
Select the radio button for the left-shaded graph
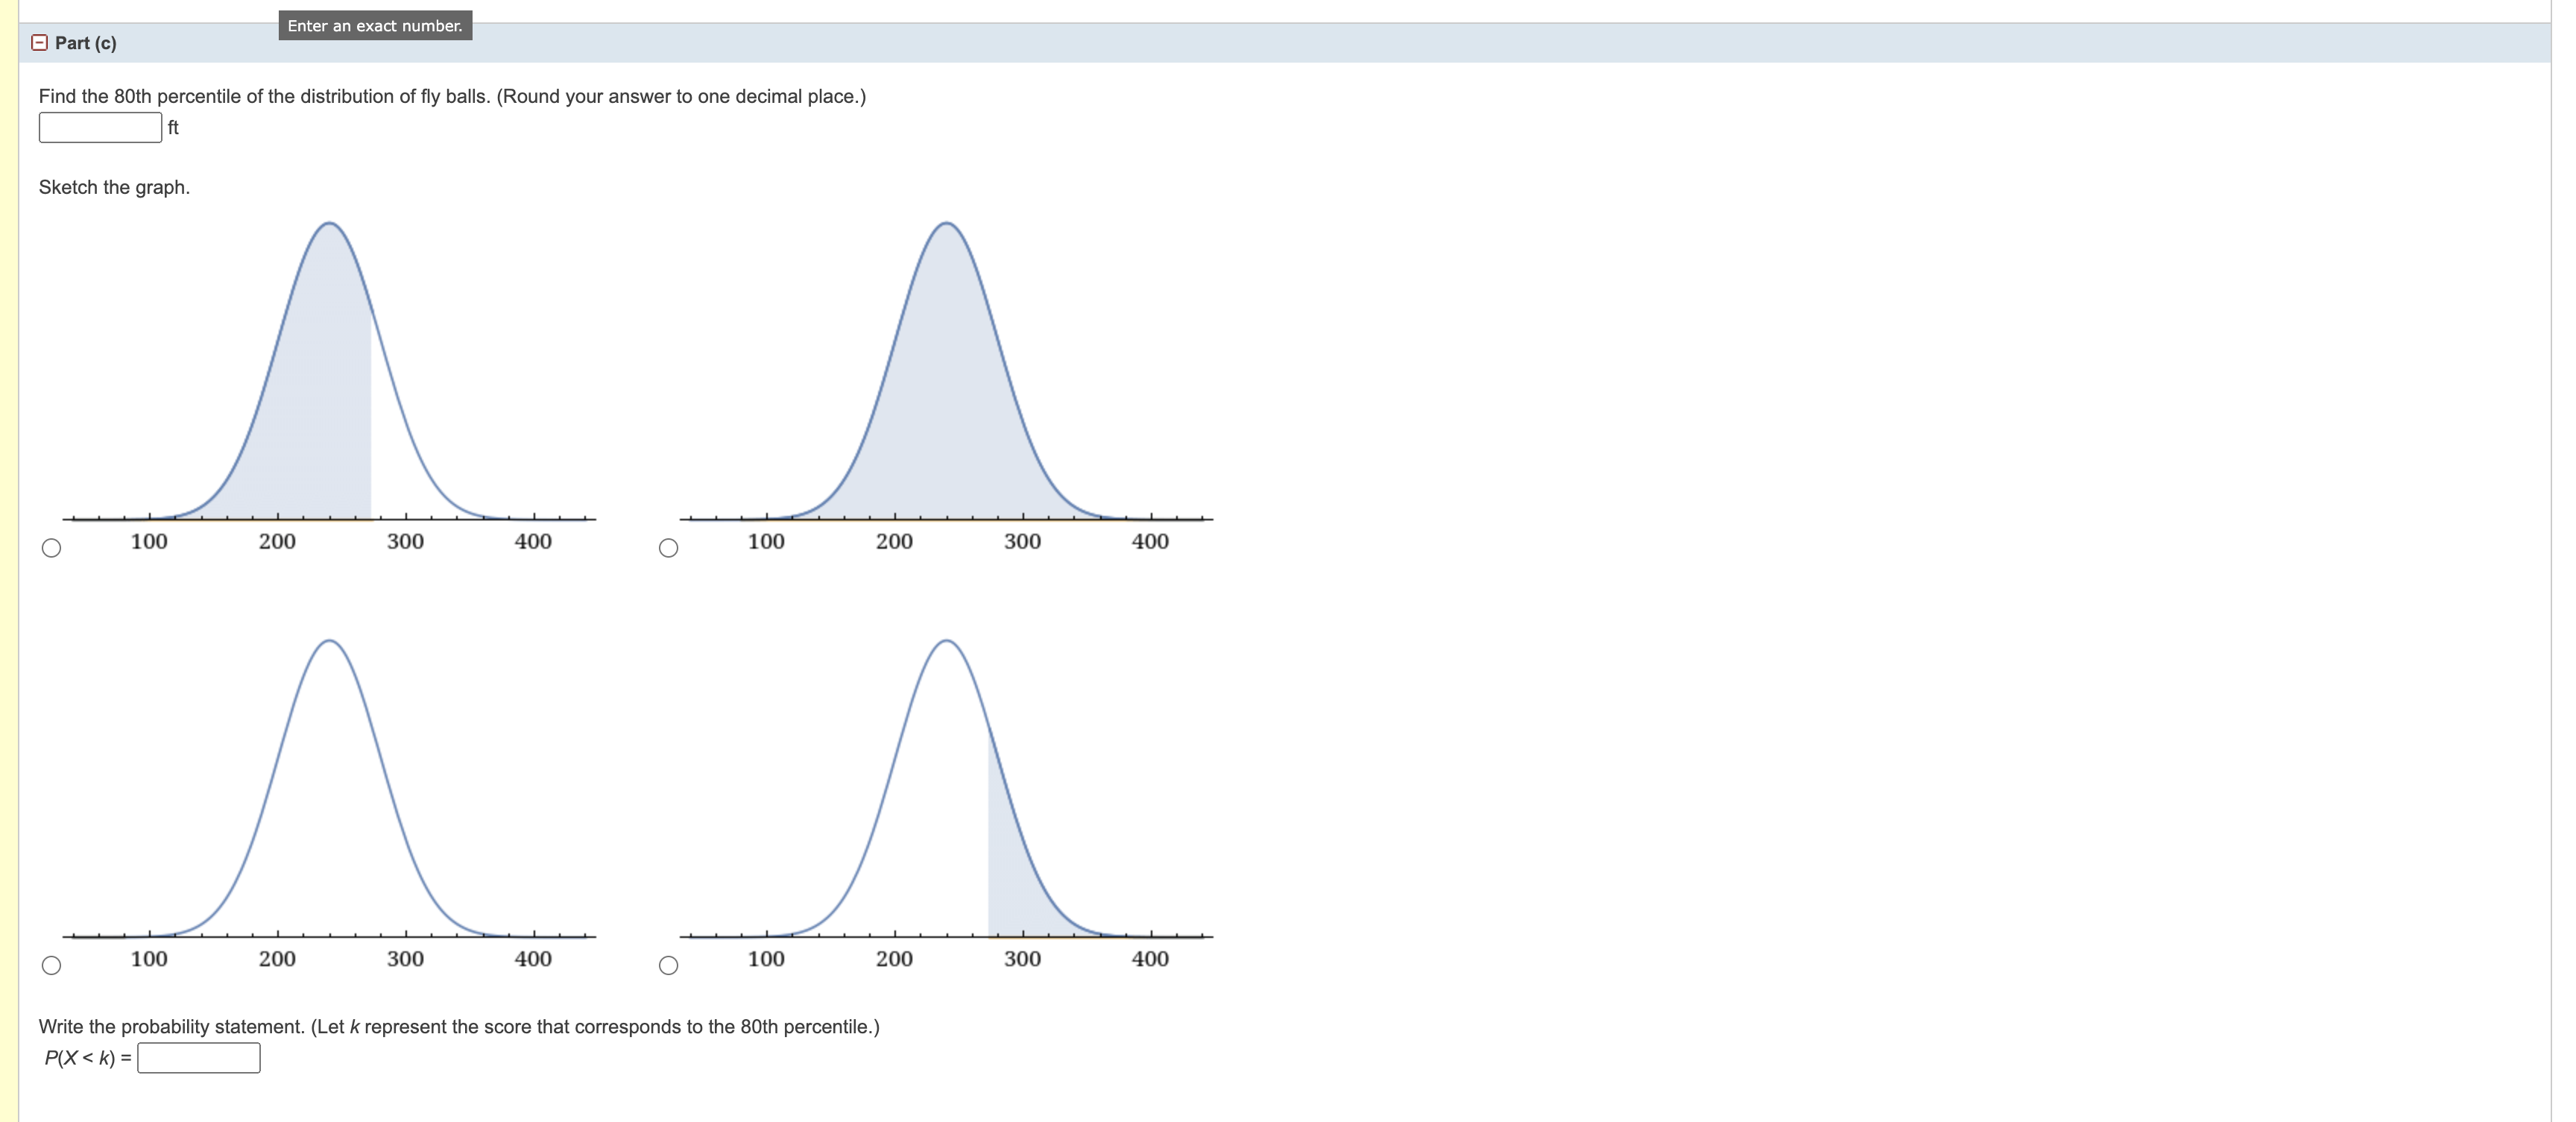pos(52,548)
